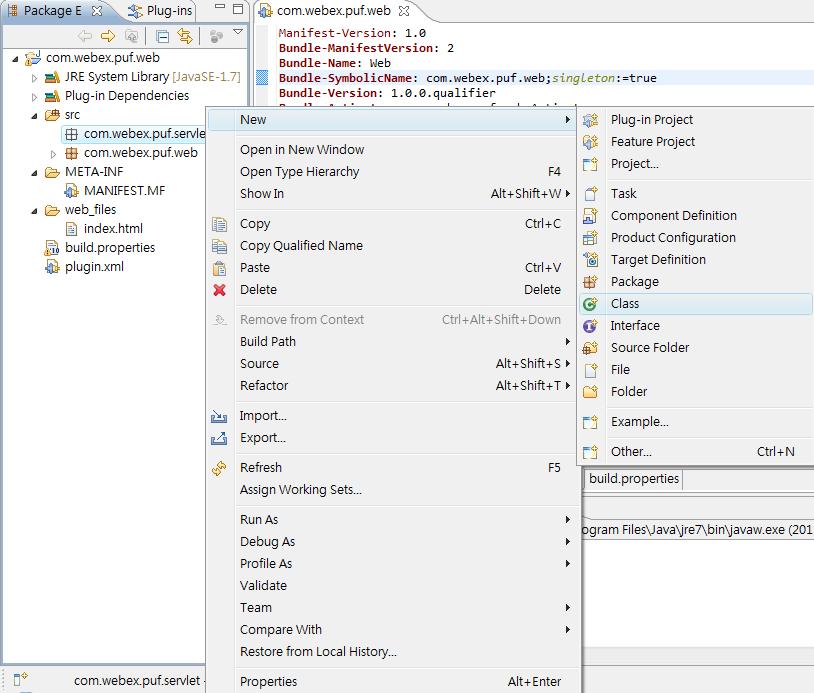Click the Folder icon in New submenu

point(591,392)
